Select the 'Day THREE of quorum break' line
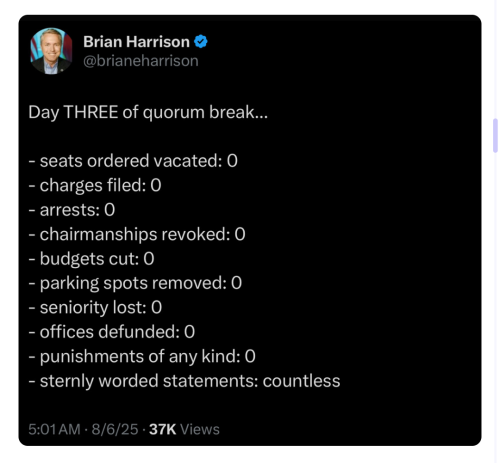The image size is (500, 463). pyautogui.click(x=148, y=112)
